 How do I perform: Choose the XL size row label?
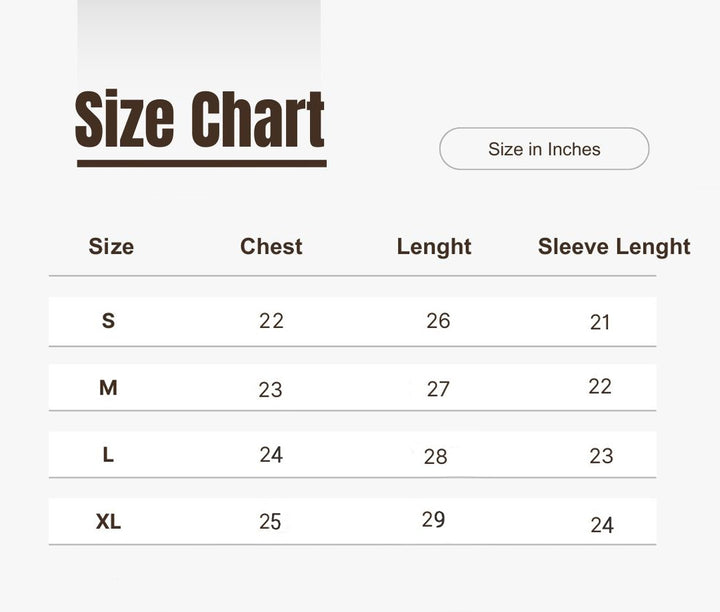(x=109, y=522)
